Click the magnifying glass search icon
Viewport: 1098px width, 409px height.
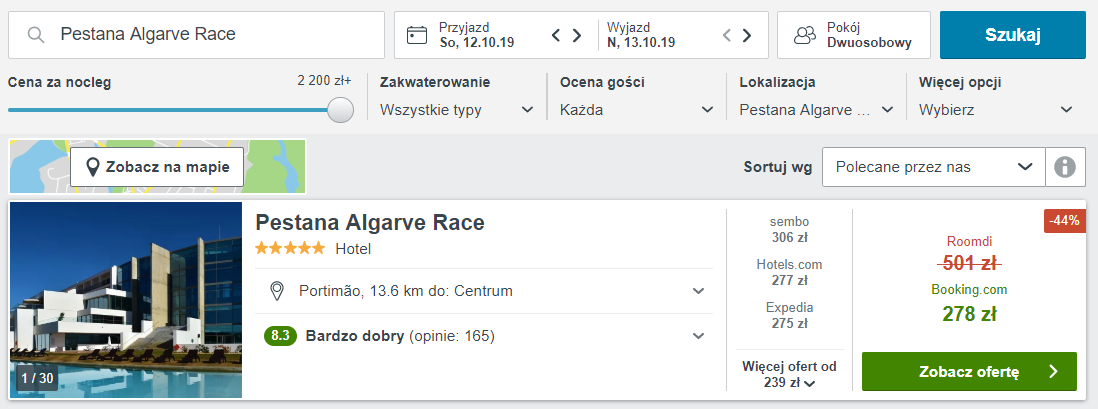(x=36, y=35)
